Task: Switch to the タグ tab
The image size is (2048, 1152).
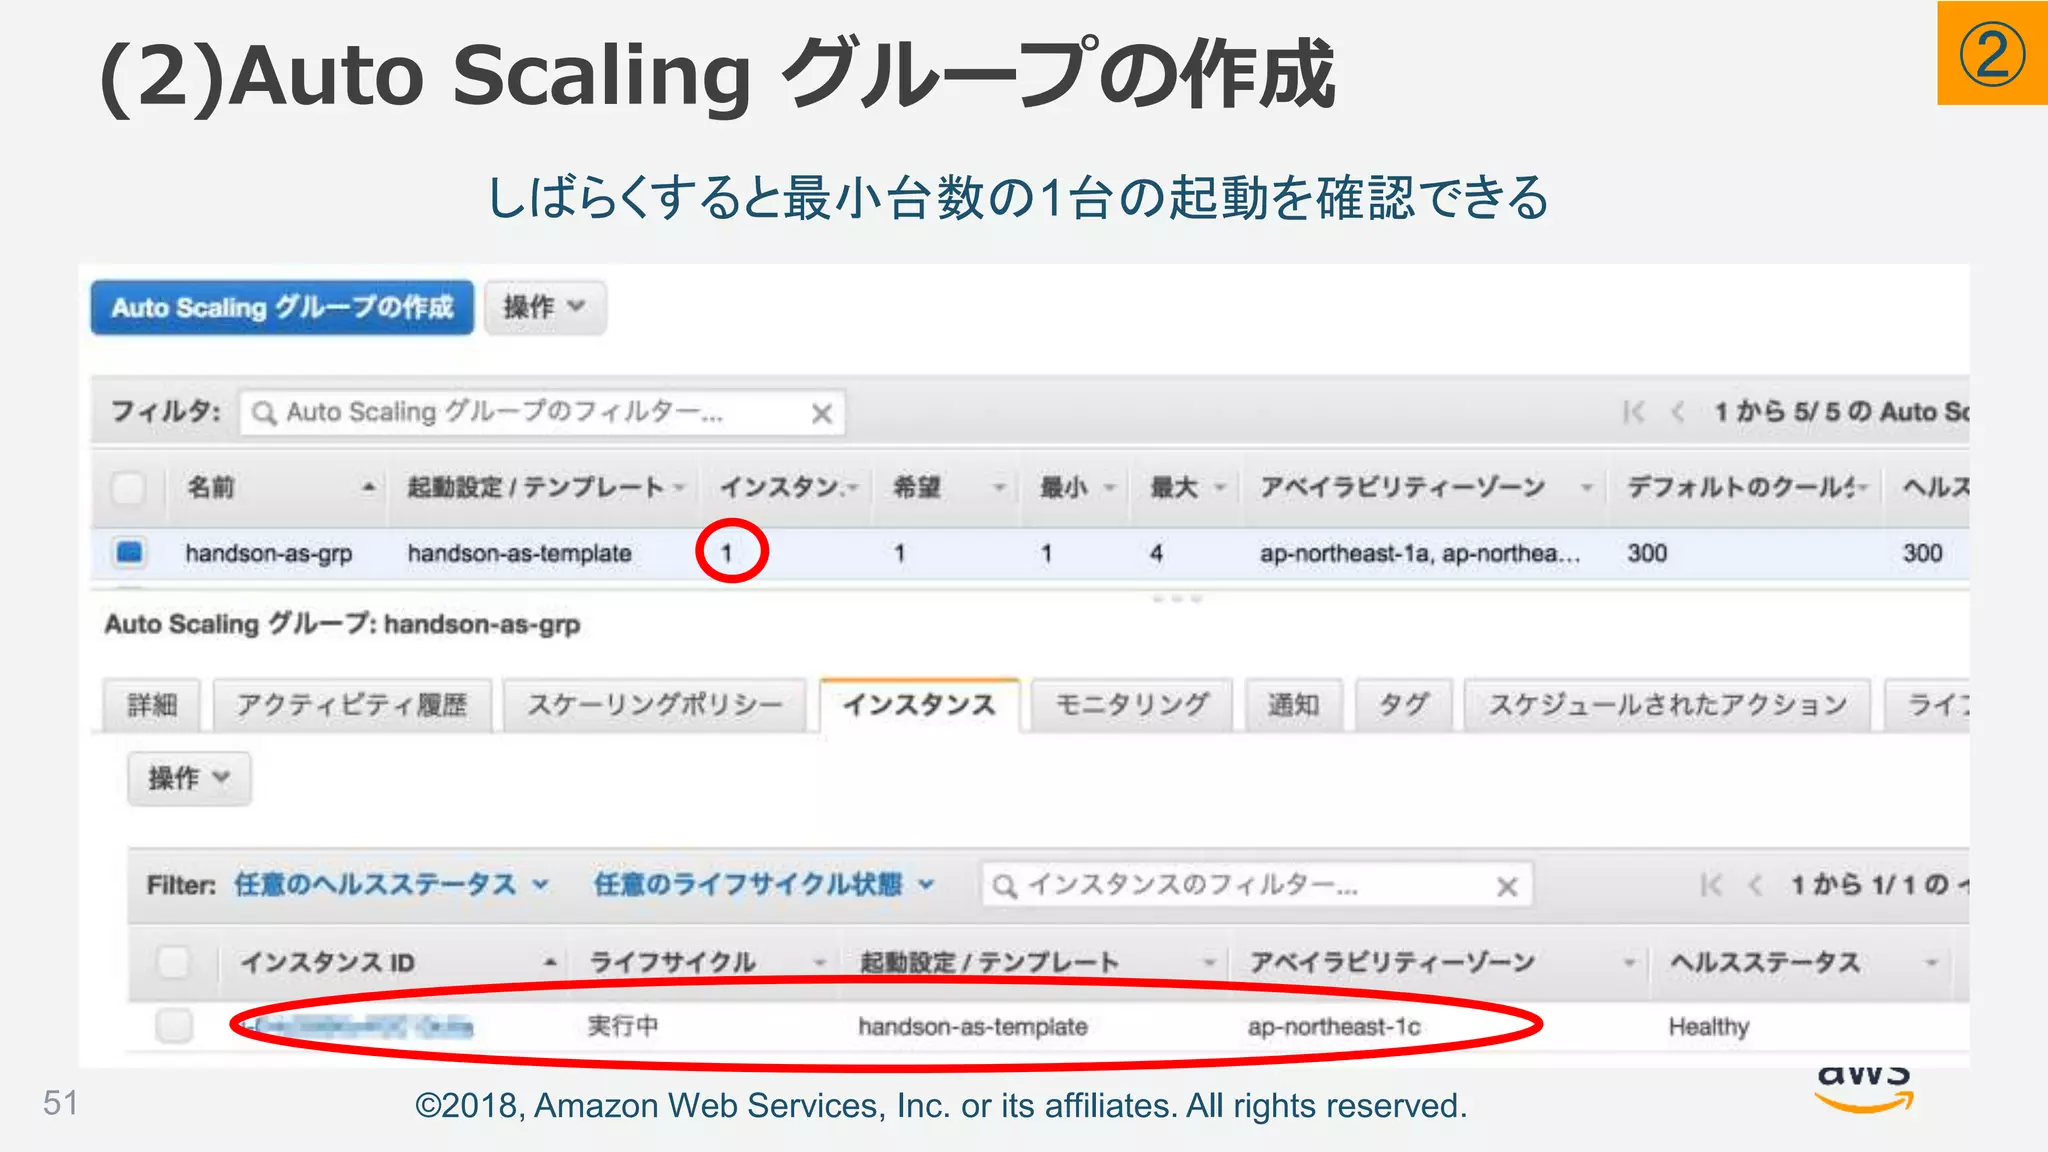Action: pos(1403,705)
